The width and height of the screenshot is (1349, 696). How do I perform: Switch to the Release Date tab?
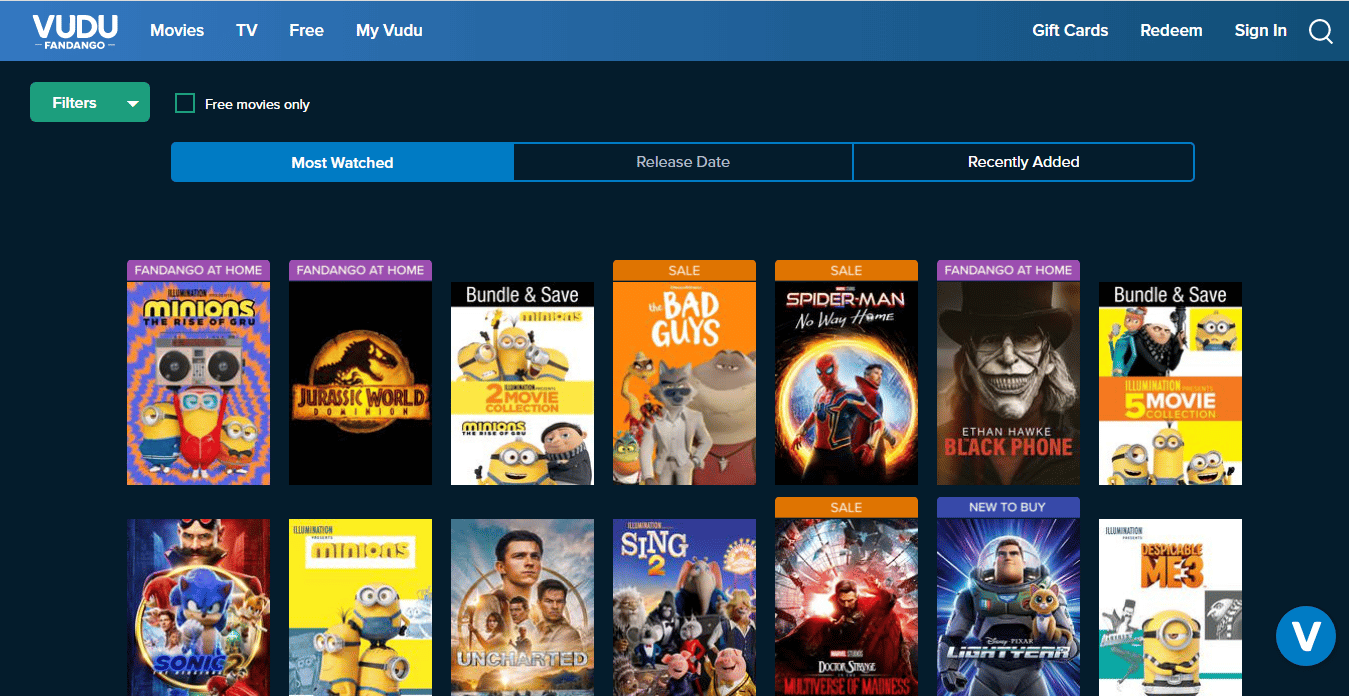coord(683,162)
